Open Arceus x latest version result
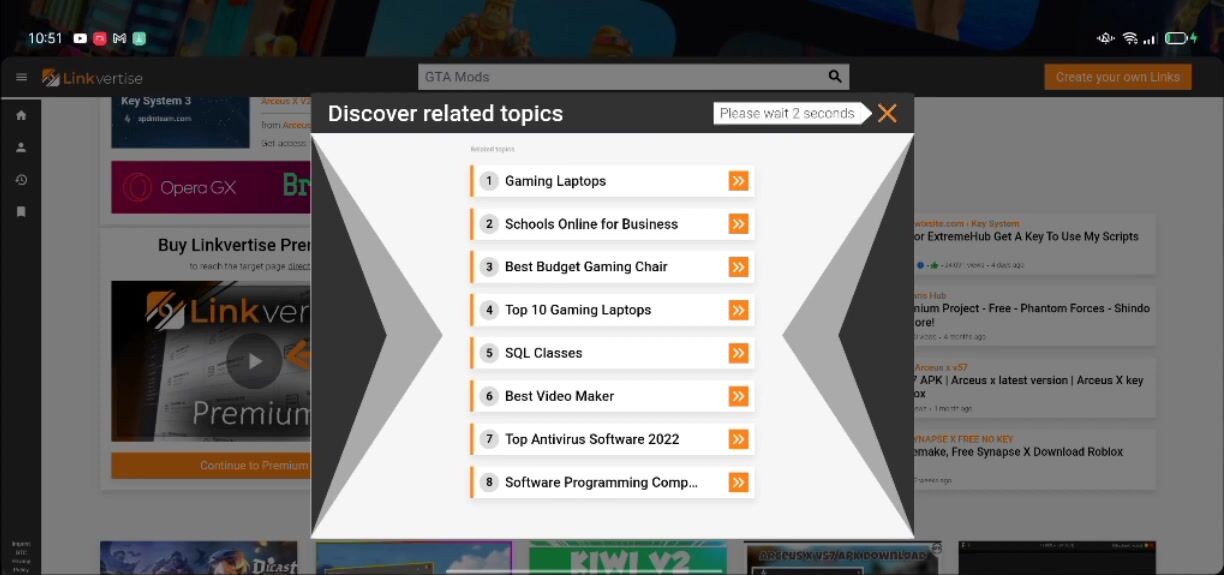Image resolution: width=1224 pixels, height=575 pixels. pos(1034,387)
